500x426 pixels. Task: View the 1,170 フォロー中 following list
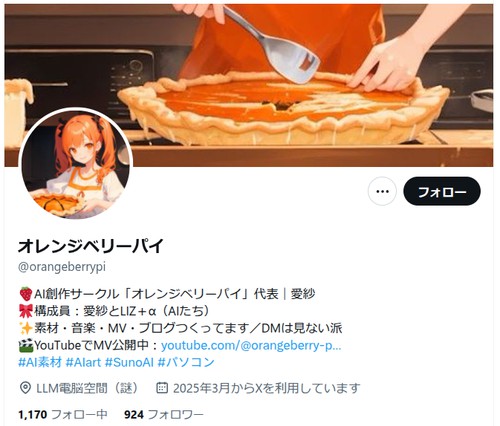(x=63, y=415)
